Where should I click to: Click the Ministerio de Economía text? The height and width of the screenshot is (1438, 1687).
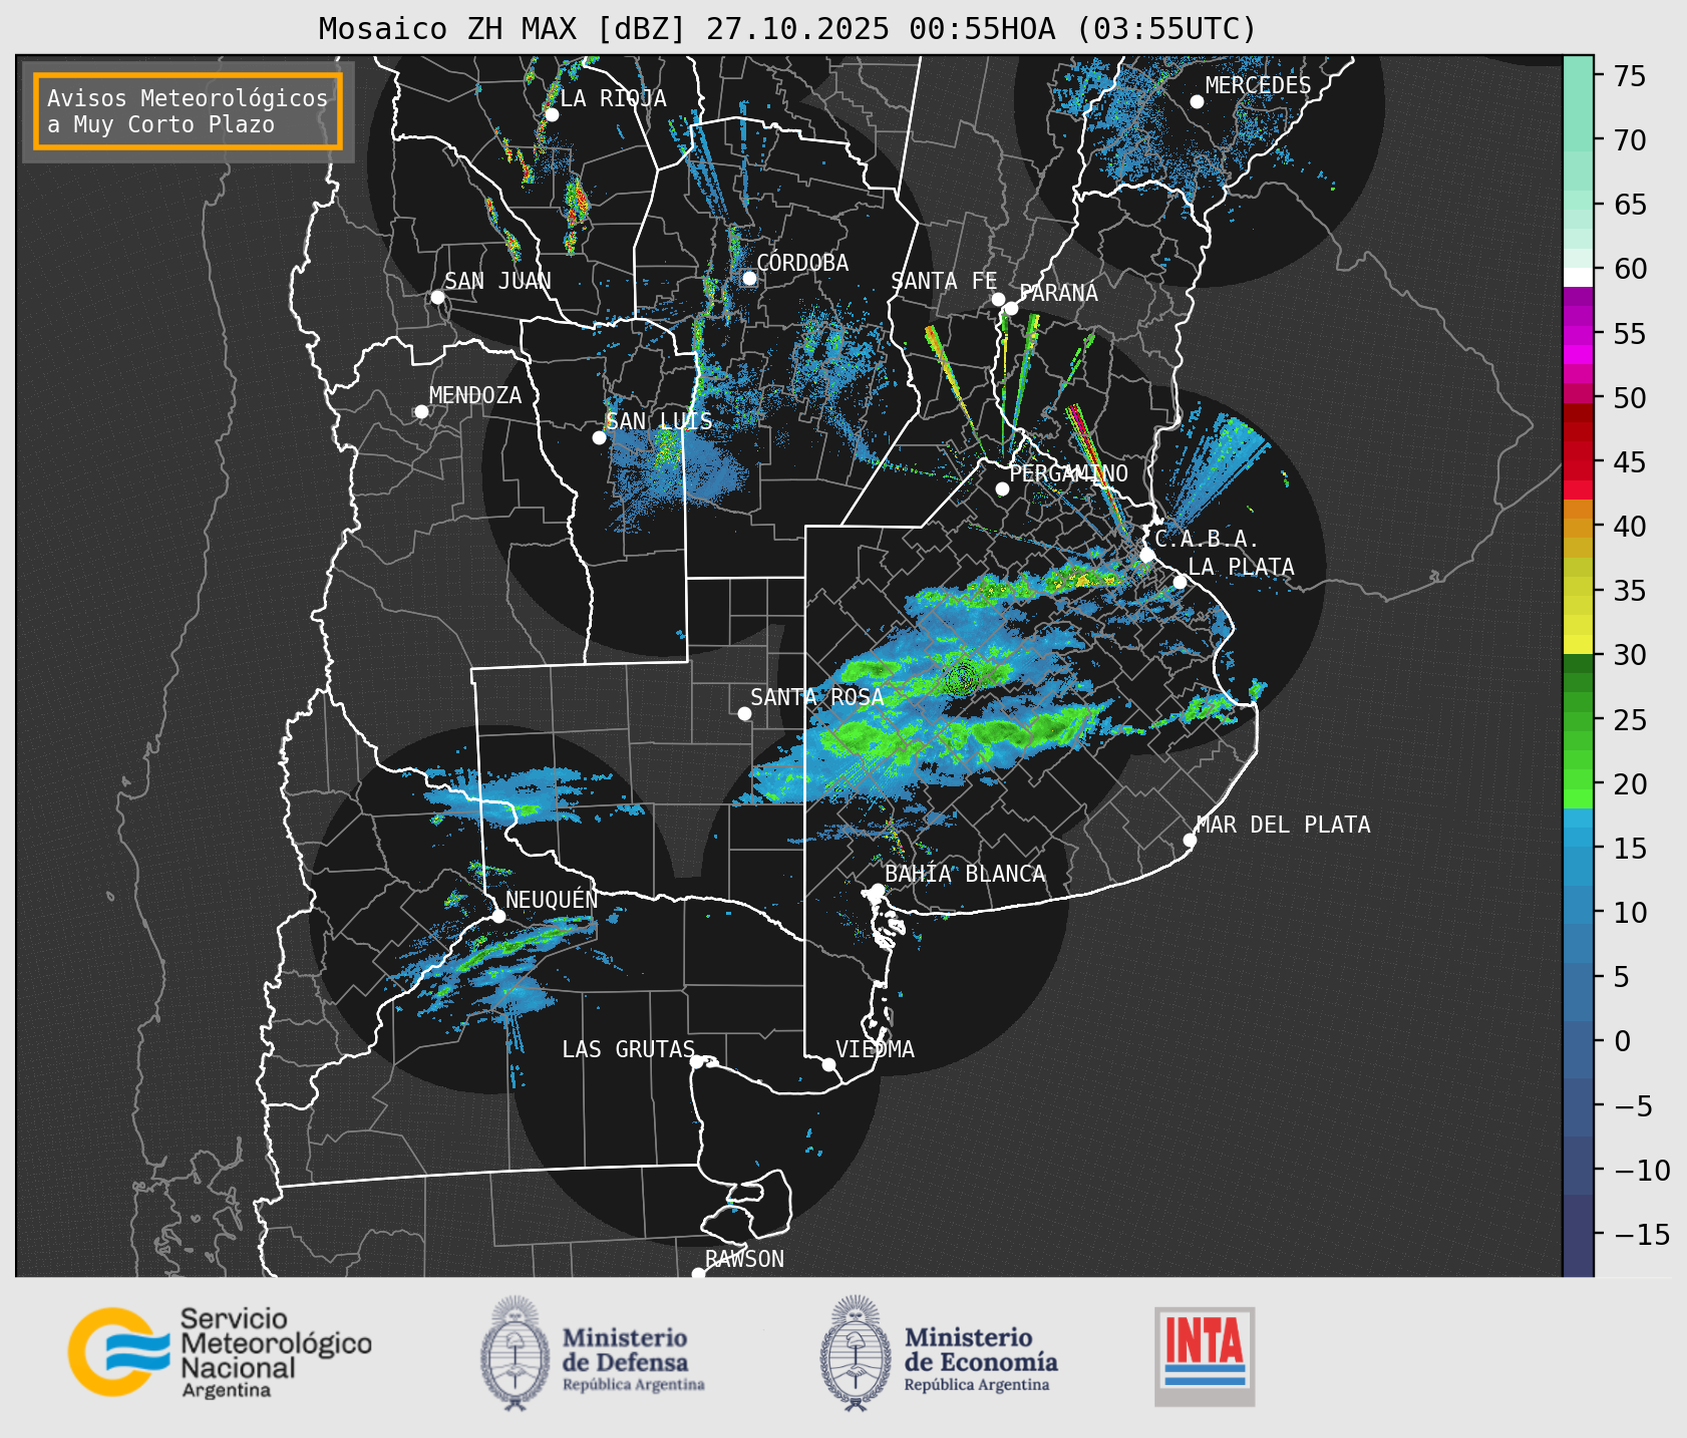pos(981,1358)
